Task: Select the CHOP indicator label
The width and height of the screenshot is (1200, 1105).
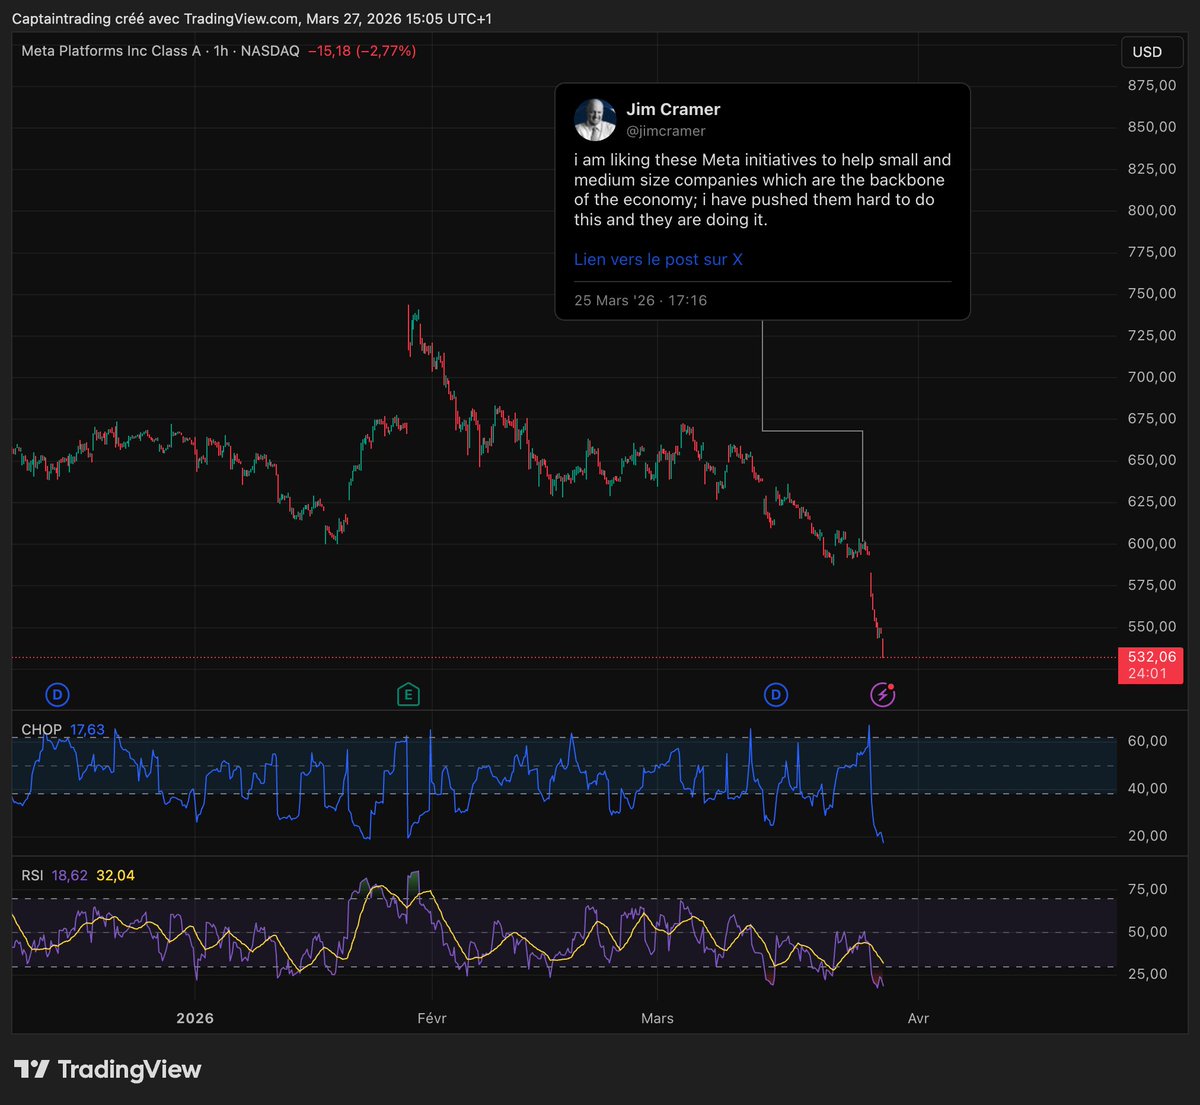Action: [41, 729]
